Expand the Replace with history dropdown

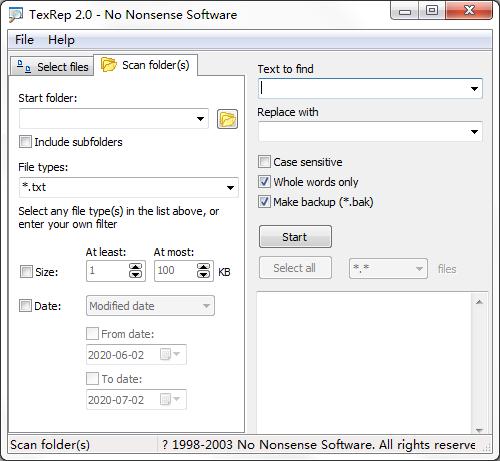click(474, 132)
